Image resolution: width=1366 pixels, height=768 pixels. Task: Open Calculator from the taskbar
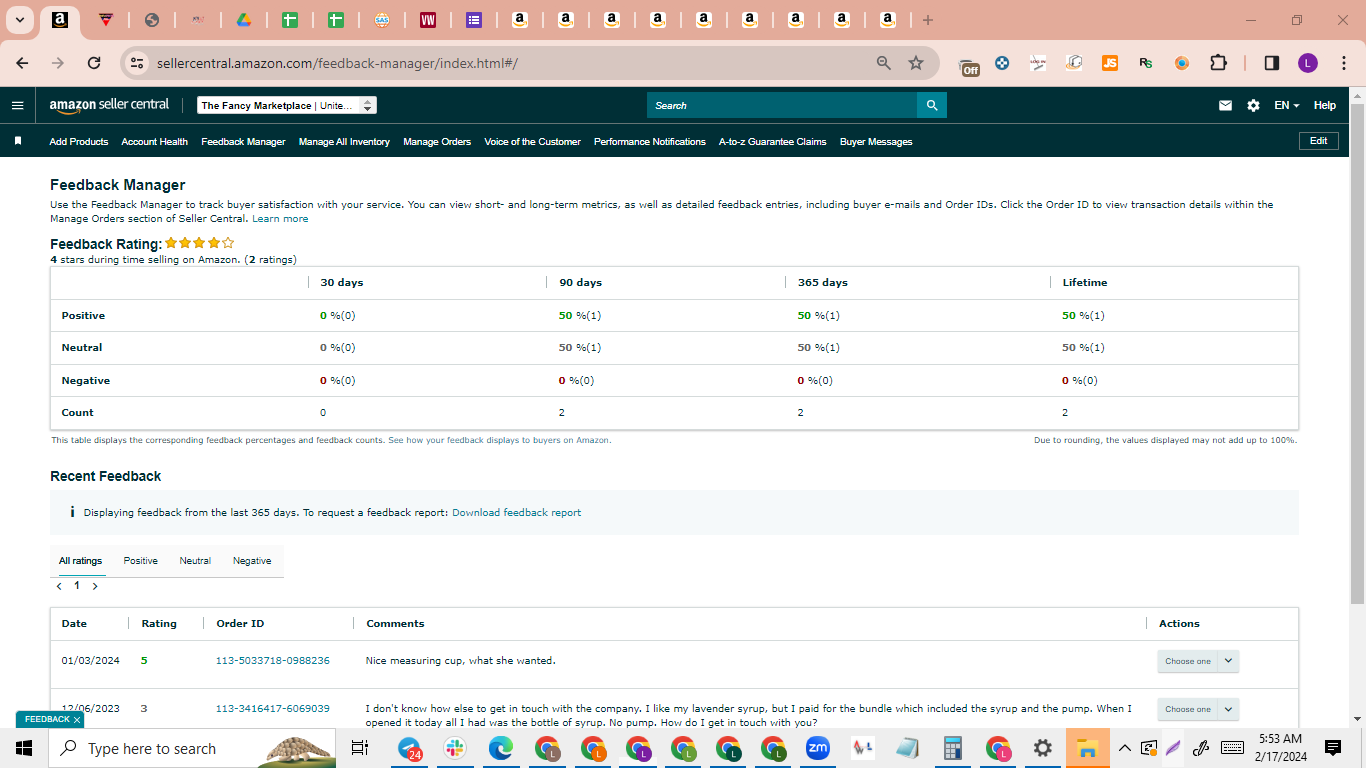(952, 748)
